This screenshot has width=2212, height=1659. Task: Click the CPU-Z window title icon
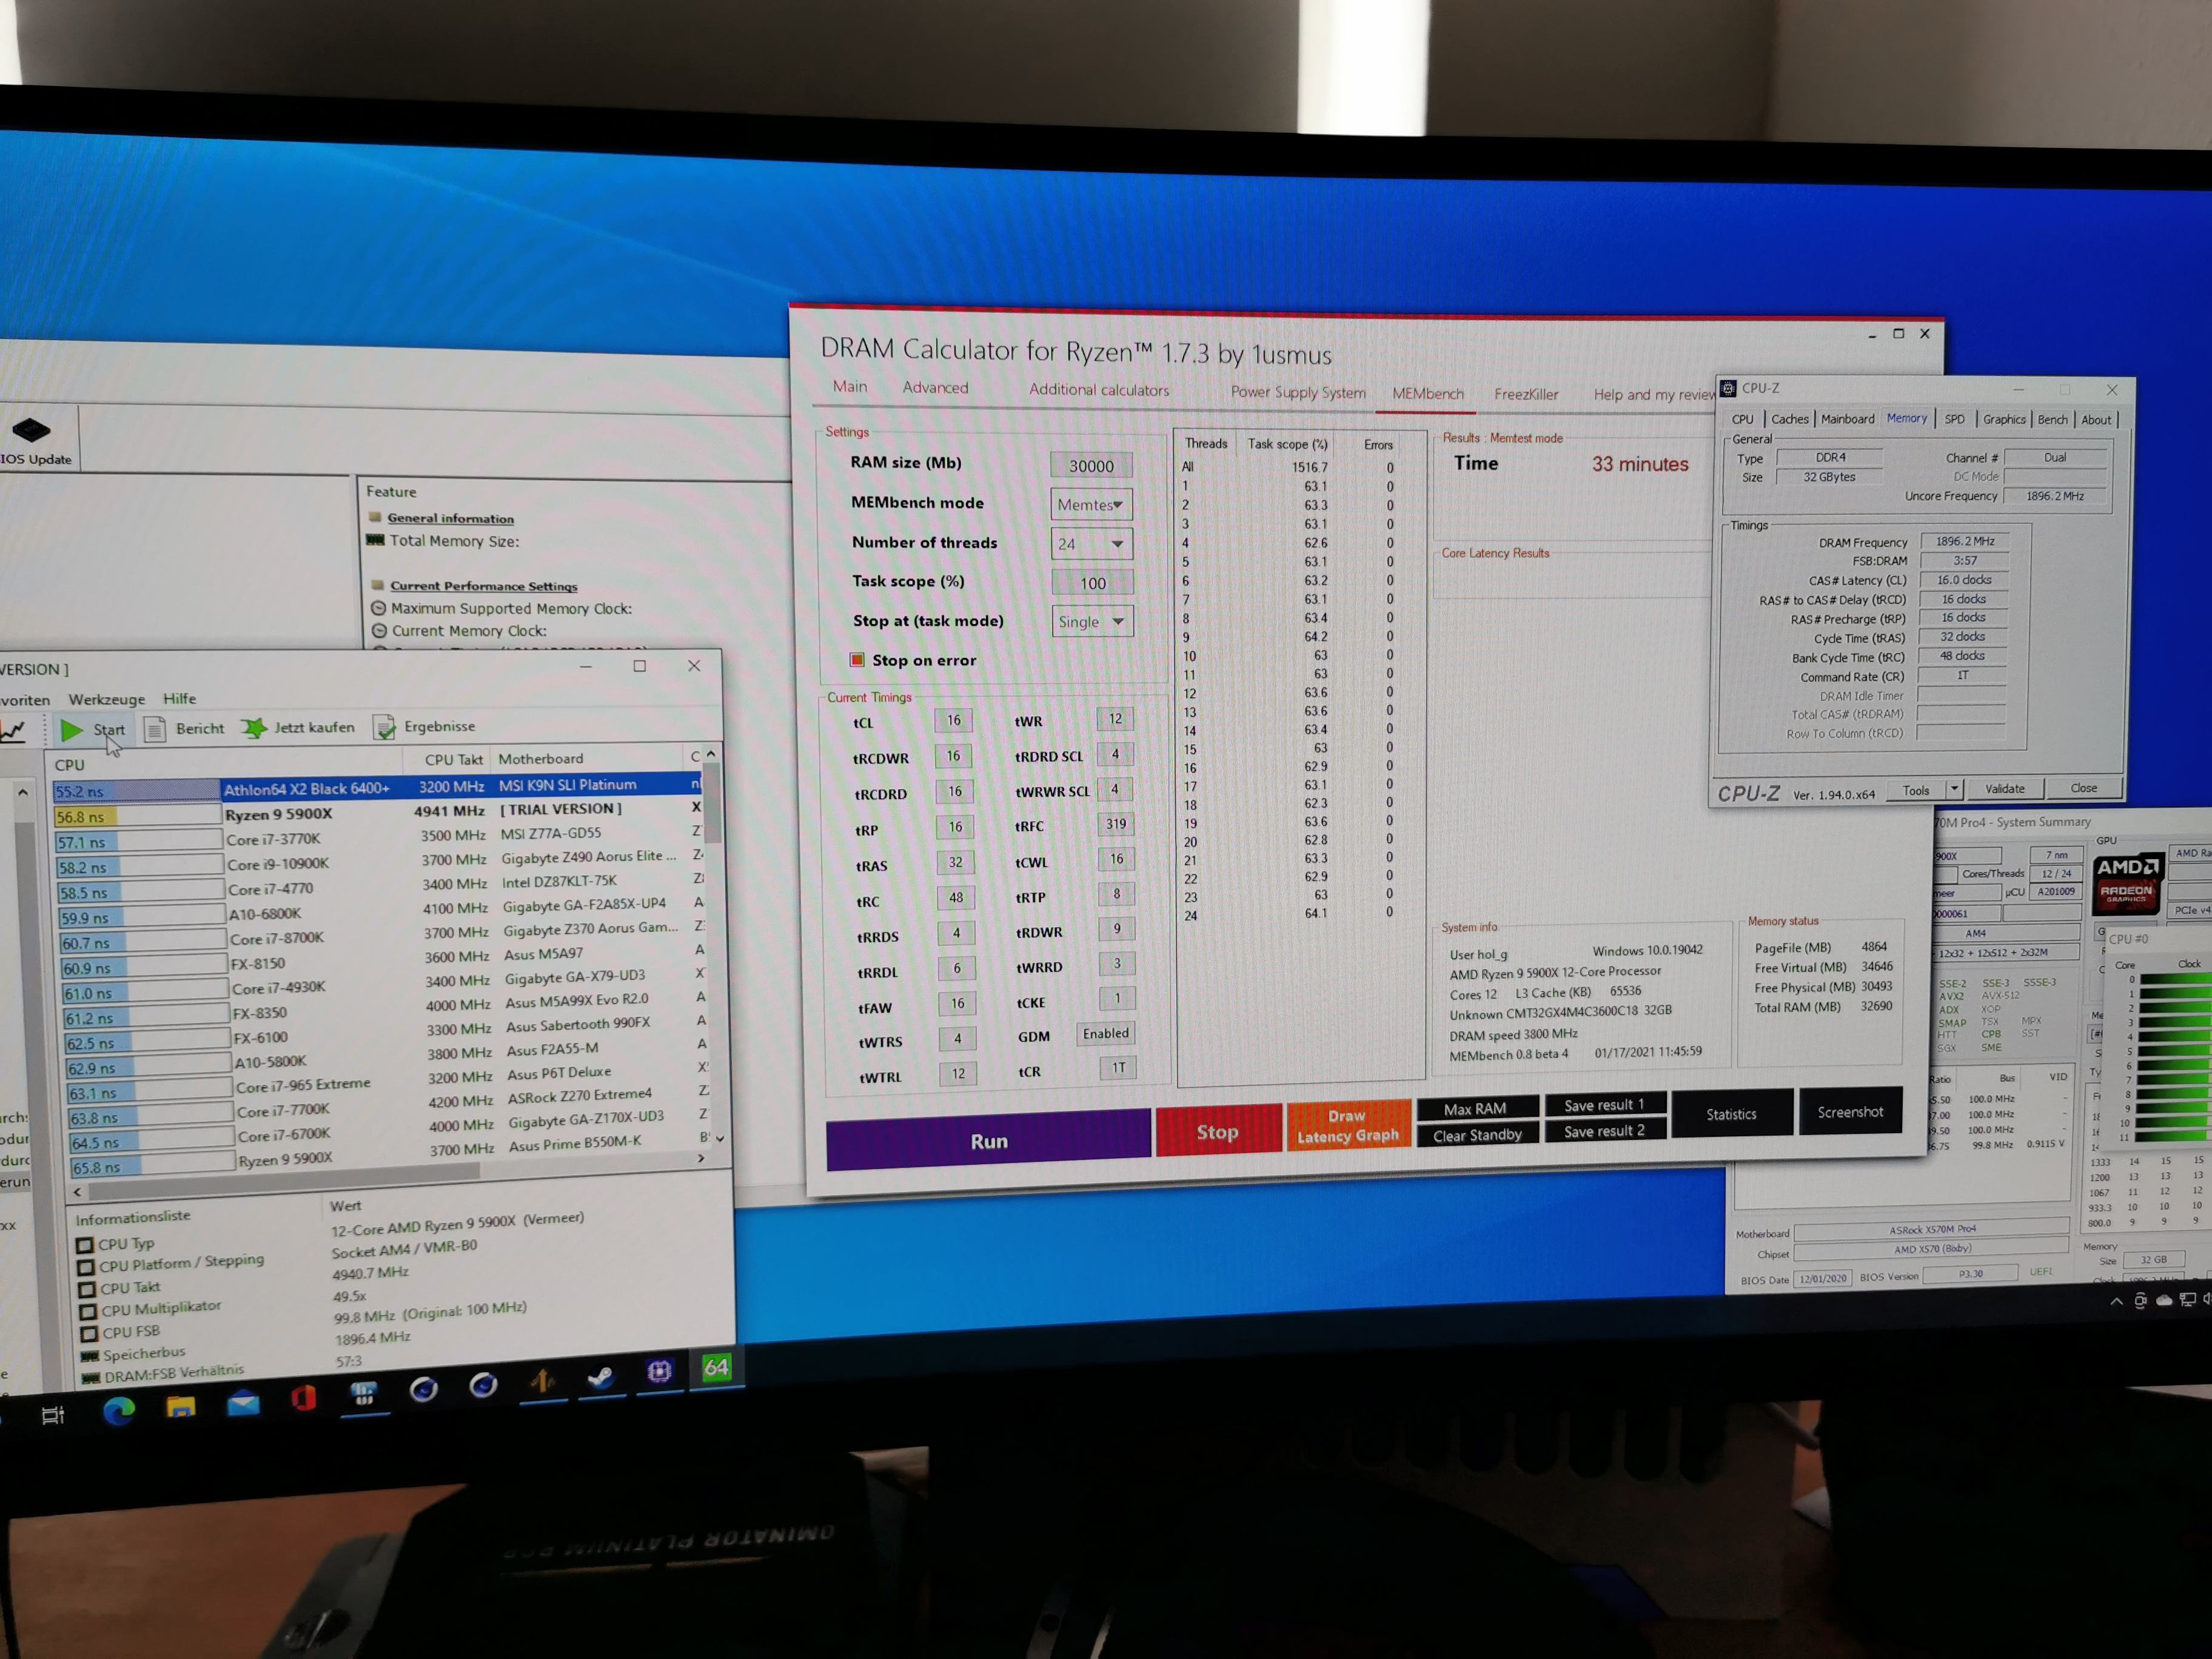click(x=1728, y=388)
